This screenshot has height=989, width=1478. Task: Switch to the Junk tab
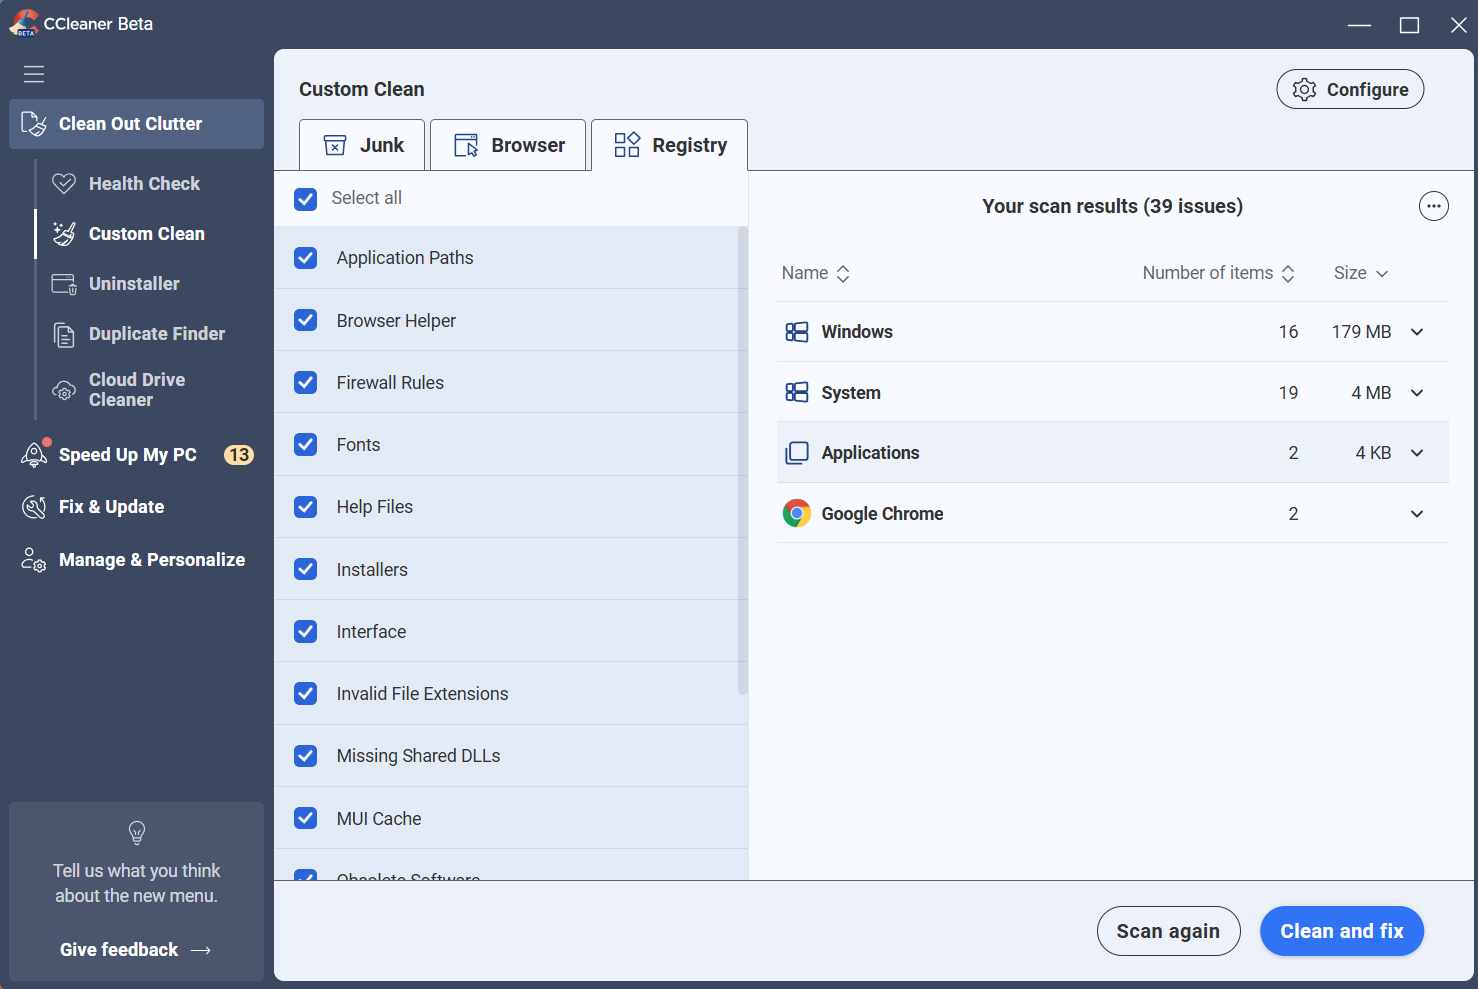tap(363, 145)
